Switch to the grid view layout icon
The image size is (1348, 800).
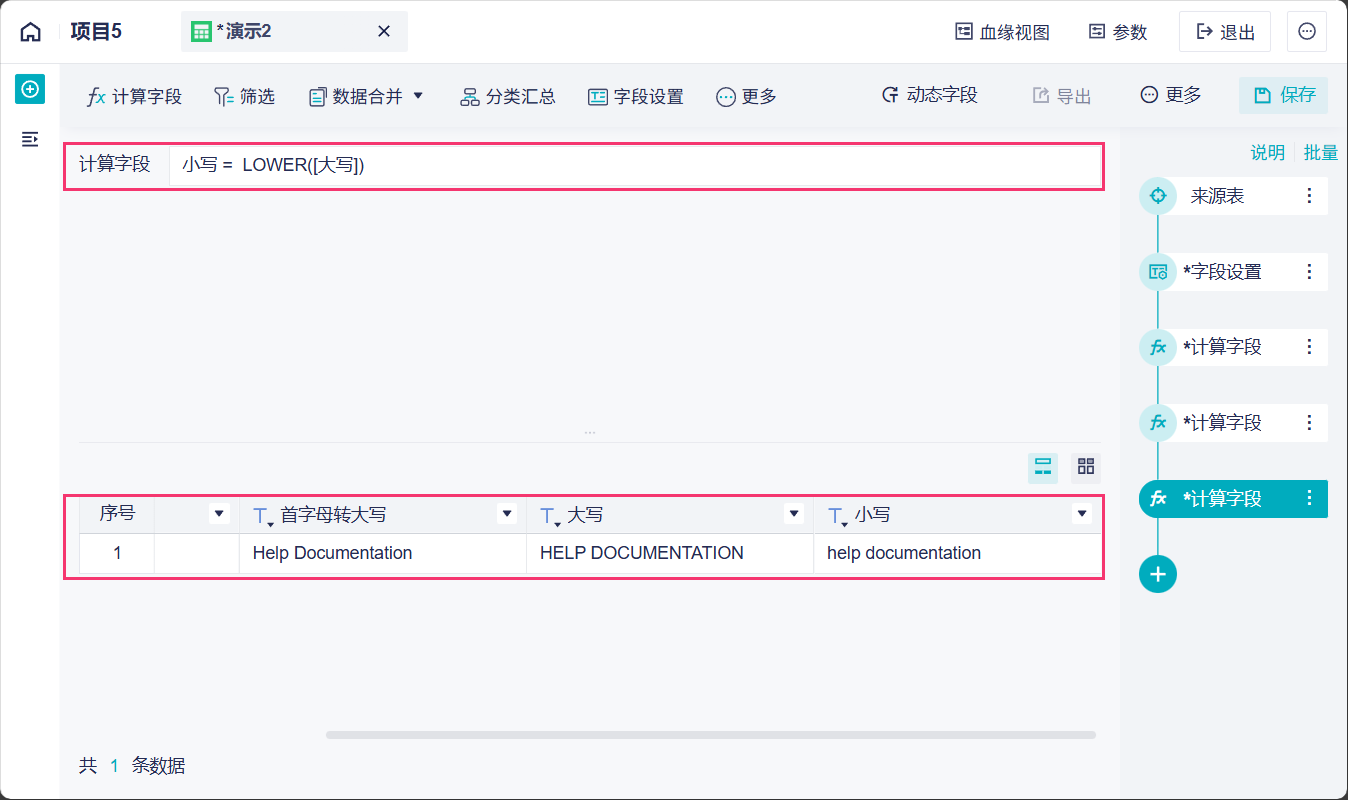1086,467
